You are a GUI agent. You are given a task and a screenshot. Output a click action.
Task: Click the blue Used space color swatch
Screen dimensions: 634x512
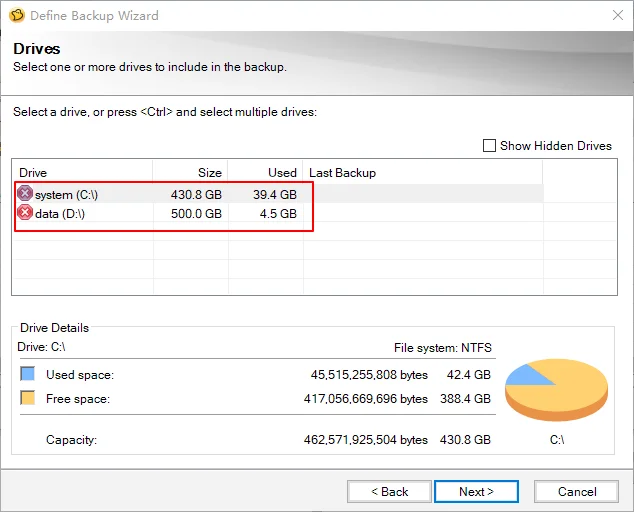pos(27,374)
